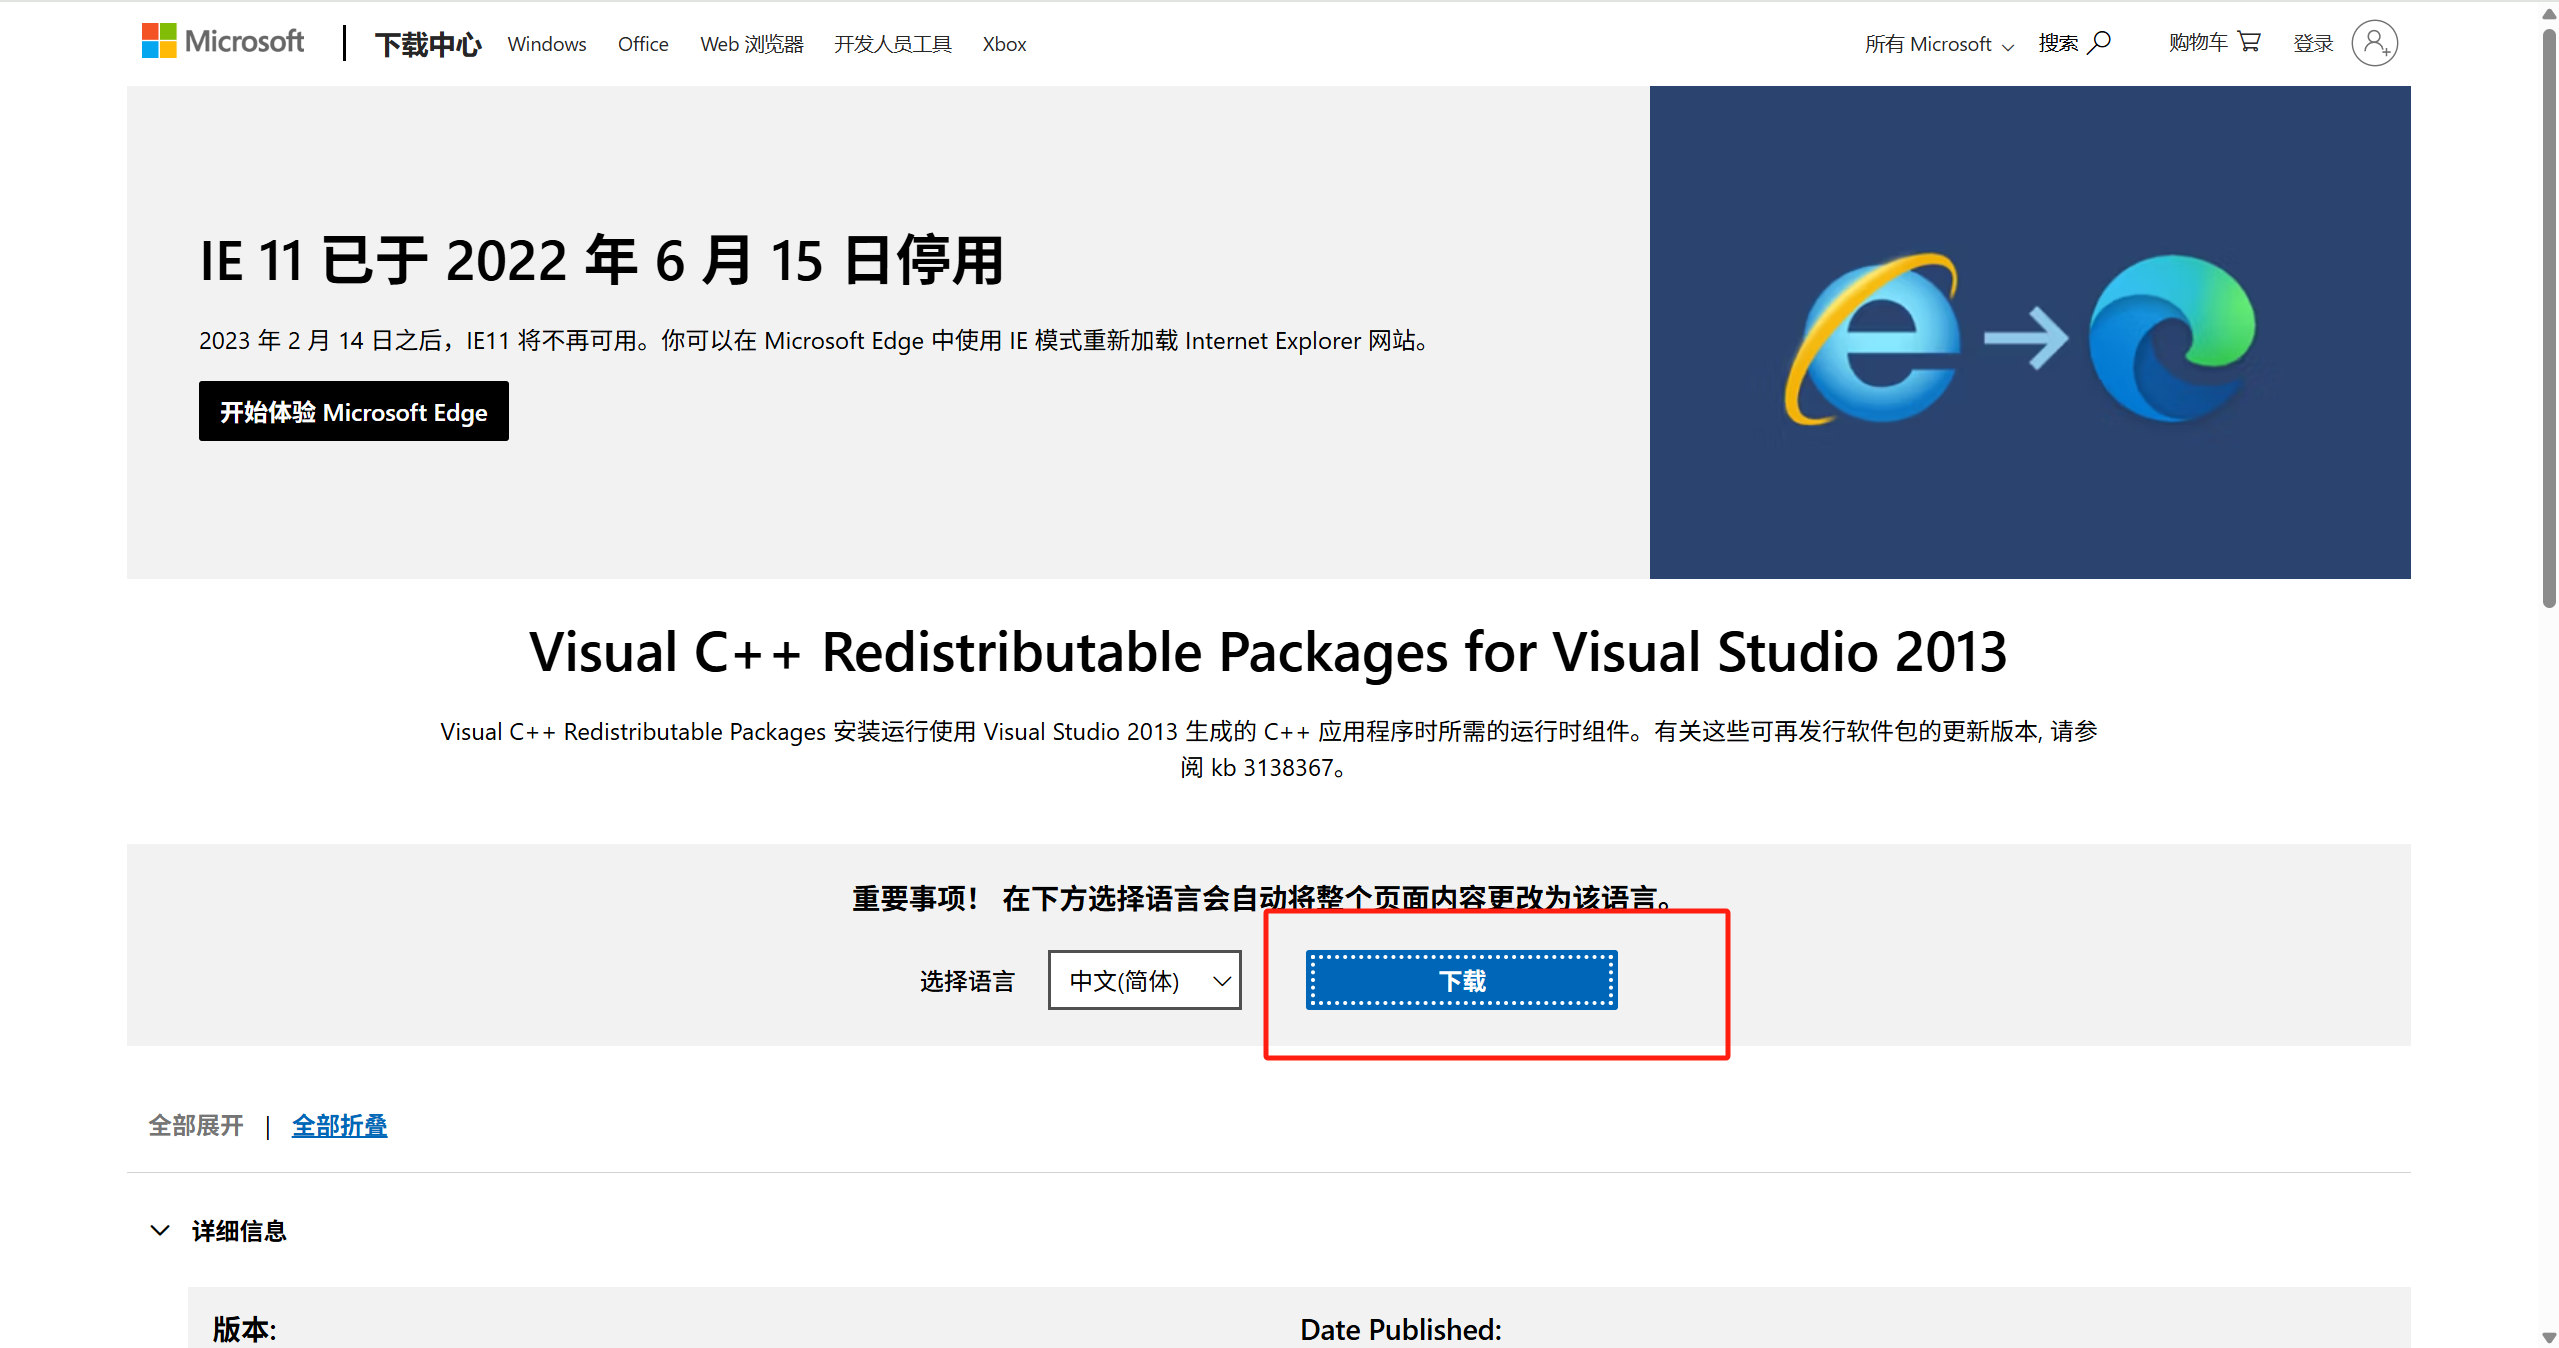Collapse the 详细信息 section chevron
2559x1348 pixels.
coord(161,1230)
